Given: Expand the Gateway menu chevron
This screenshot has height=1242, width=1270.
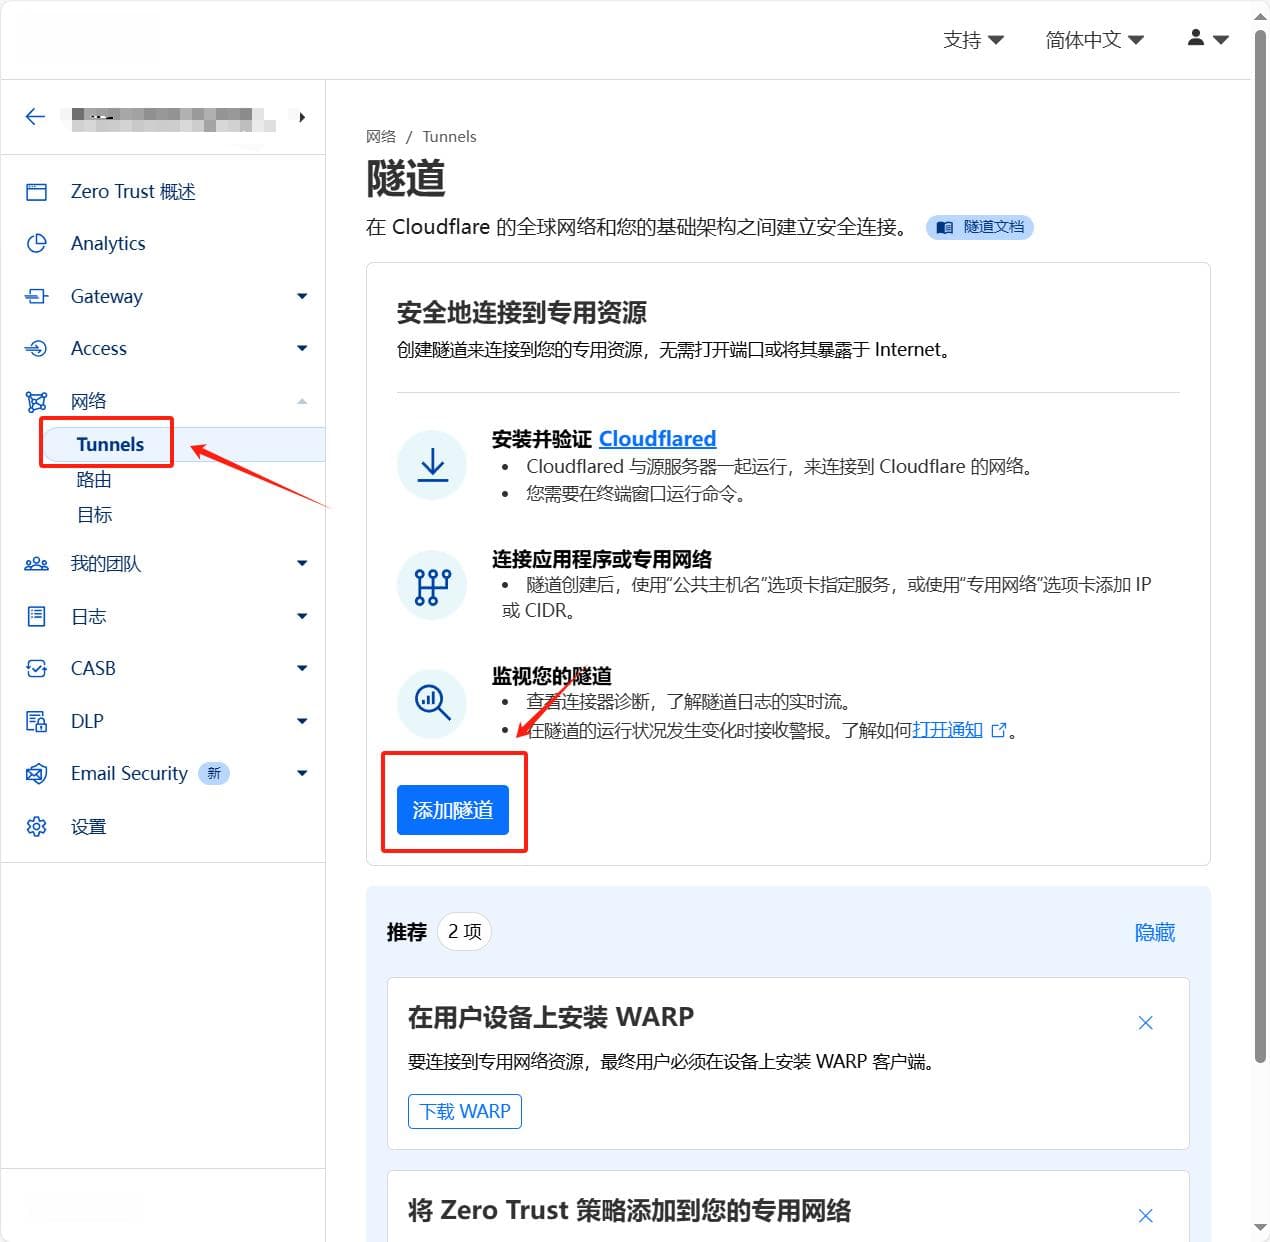Looking at the screenshot, I should (x=302, y=296).
